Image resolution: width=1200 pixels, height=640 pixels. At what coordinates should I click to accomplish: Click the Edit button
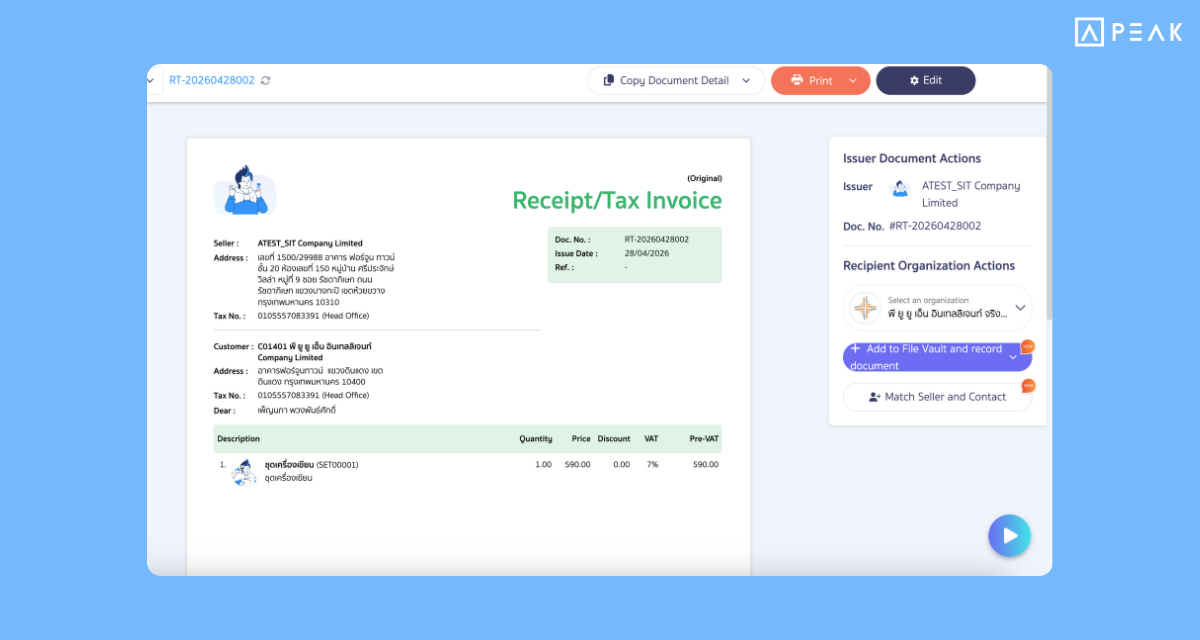[926, 80]
